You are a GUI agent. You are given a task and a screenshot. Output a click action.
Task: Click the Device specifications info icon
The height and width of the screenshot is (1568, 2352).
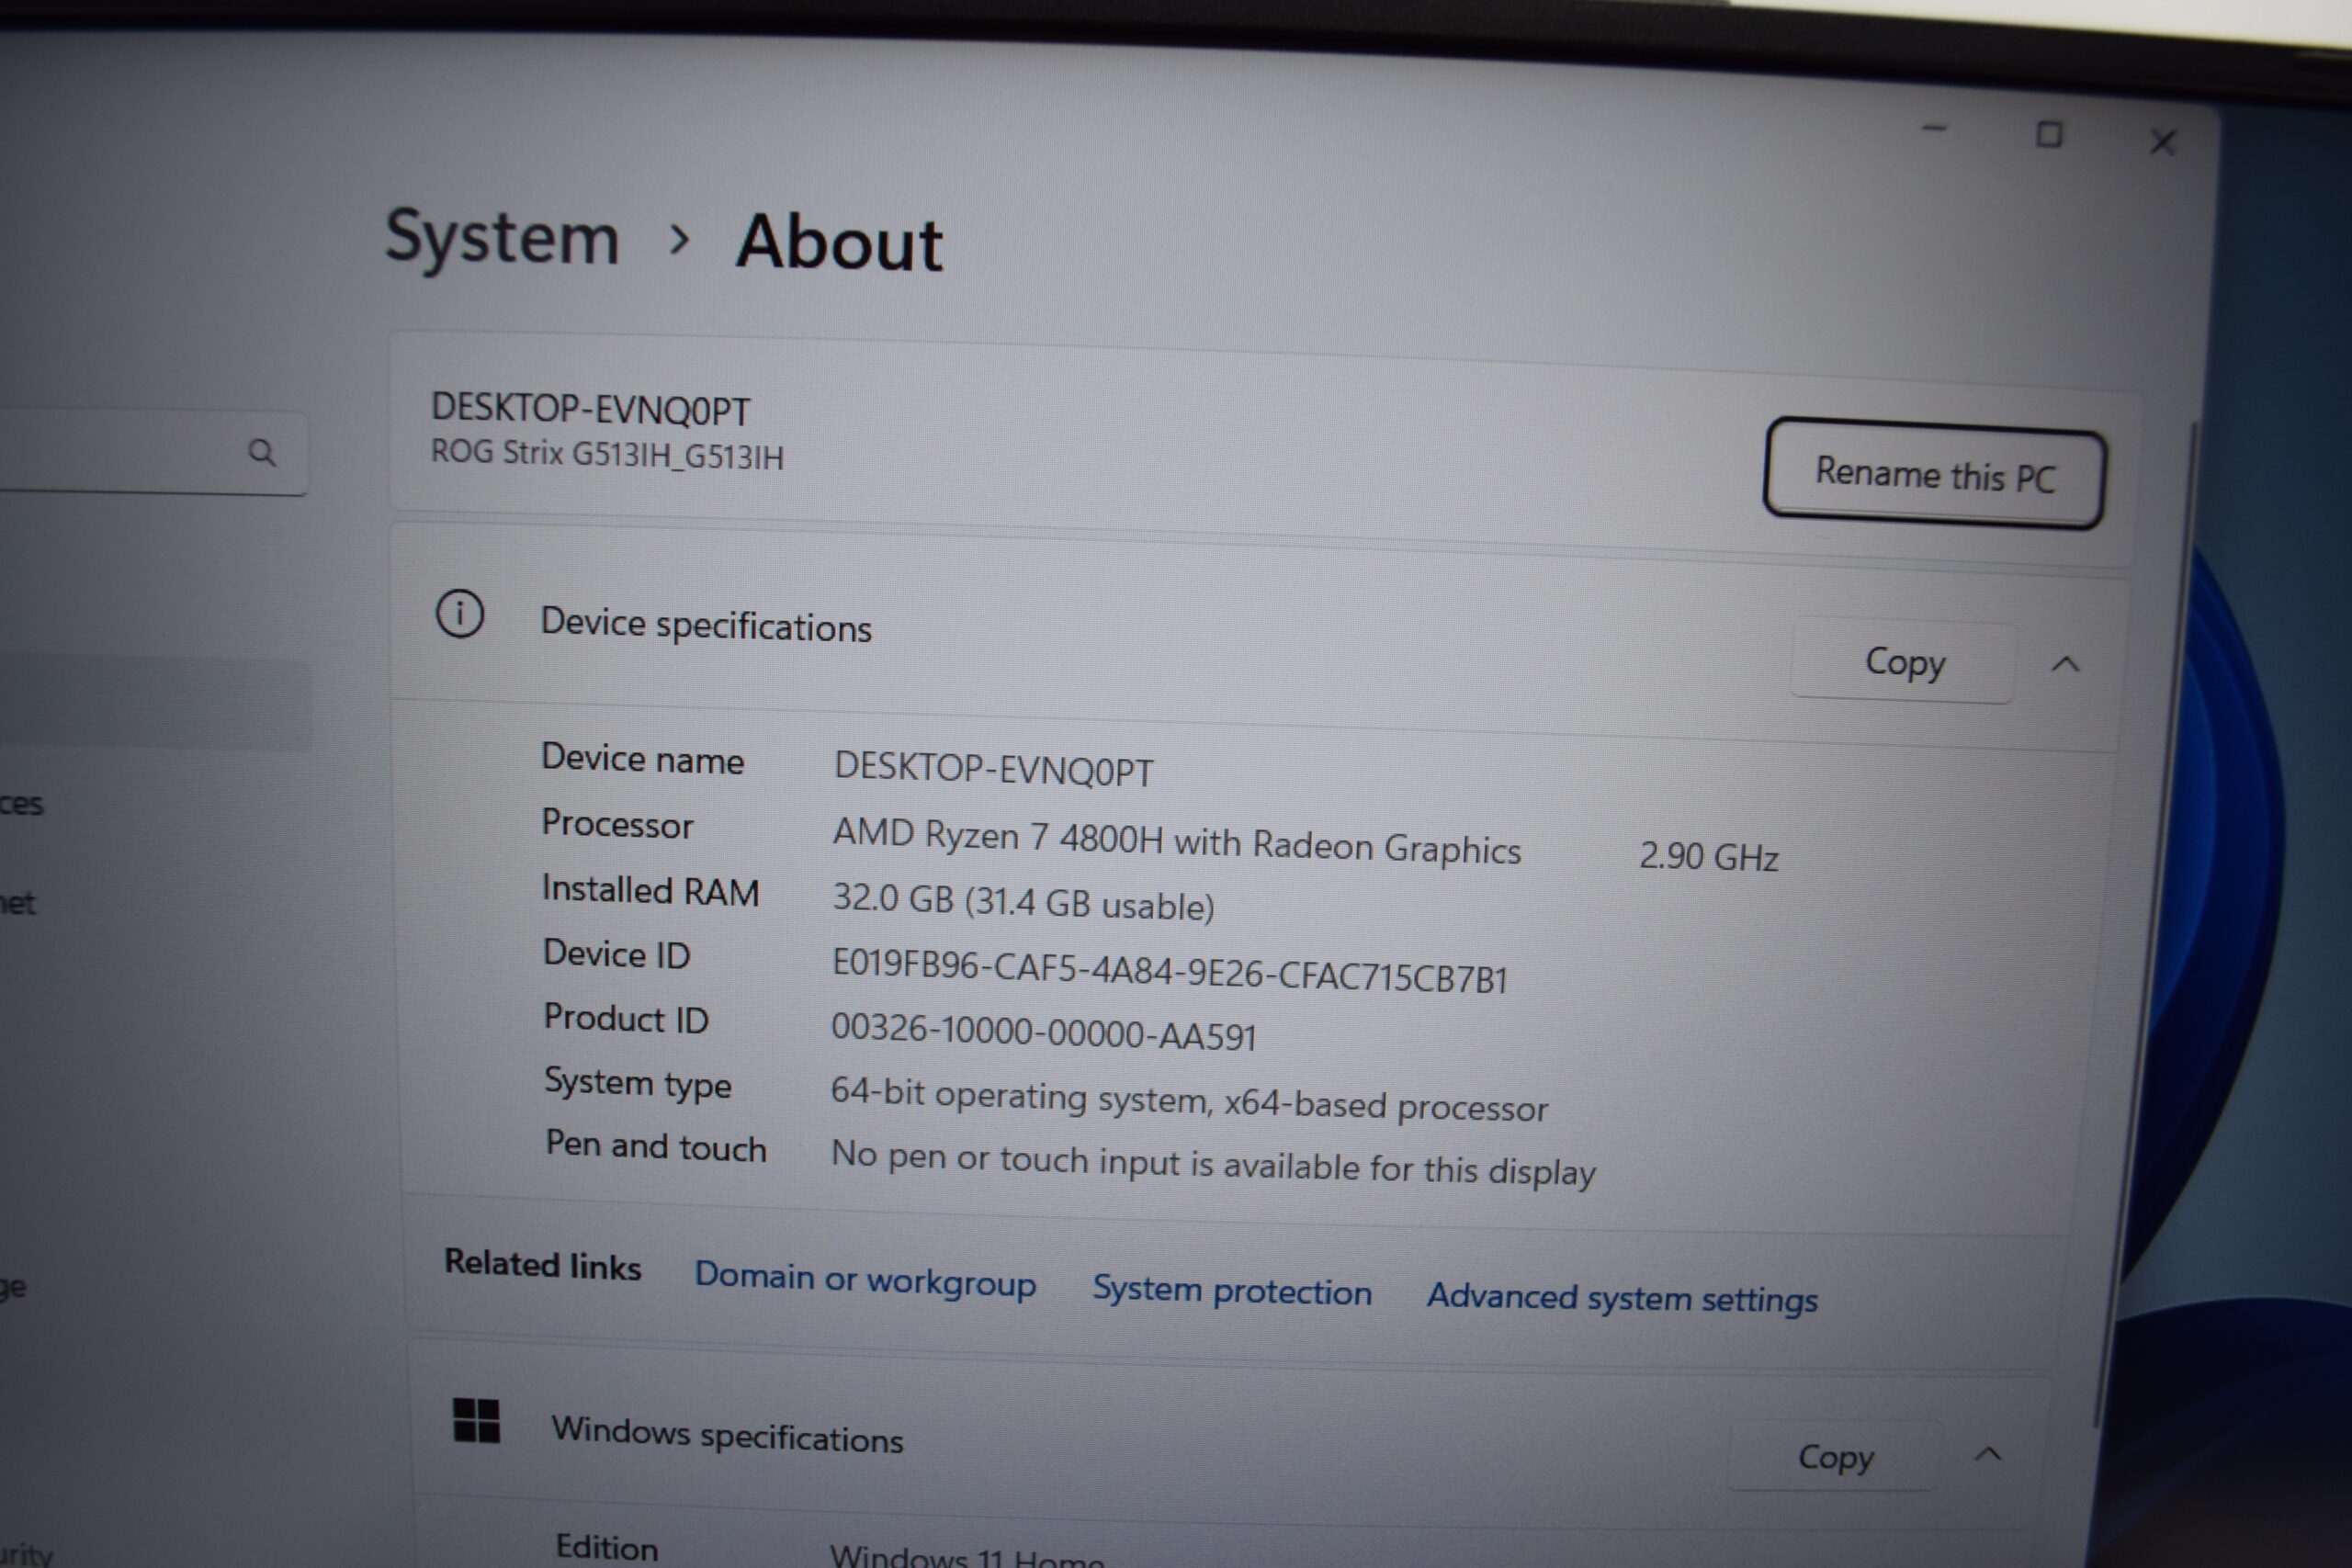(460, 614)
